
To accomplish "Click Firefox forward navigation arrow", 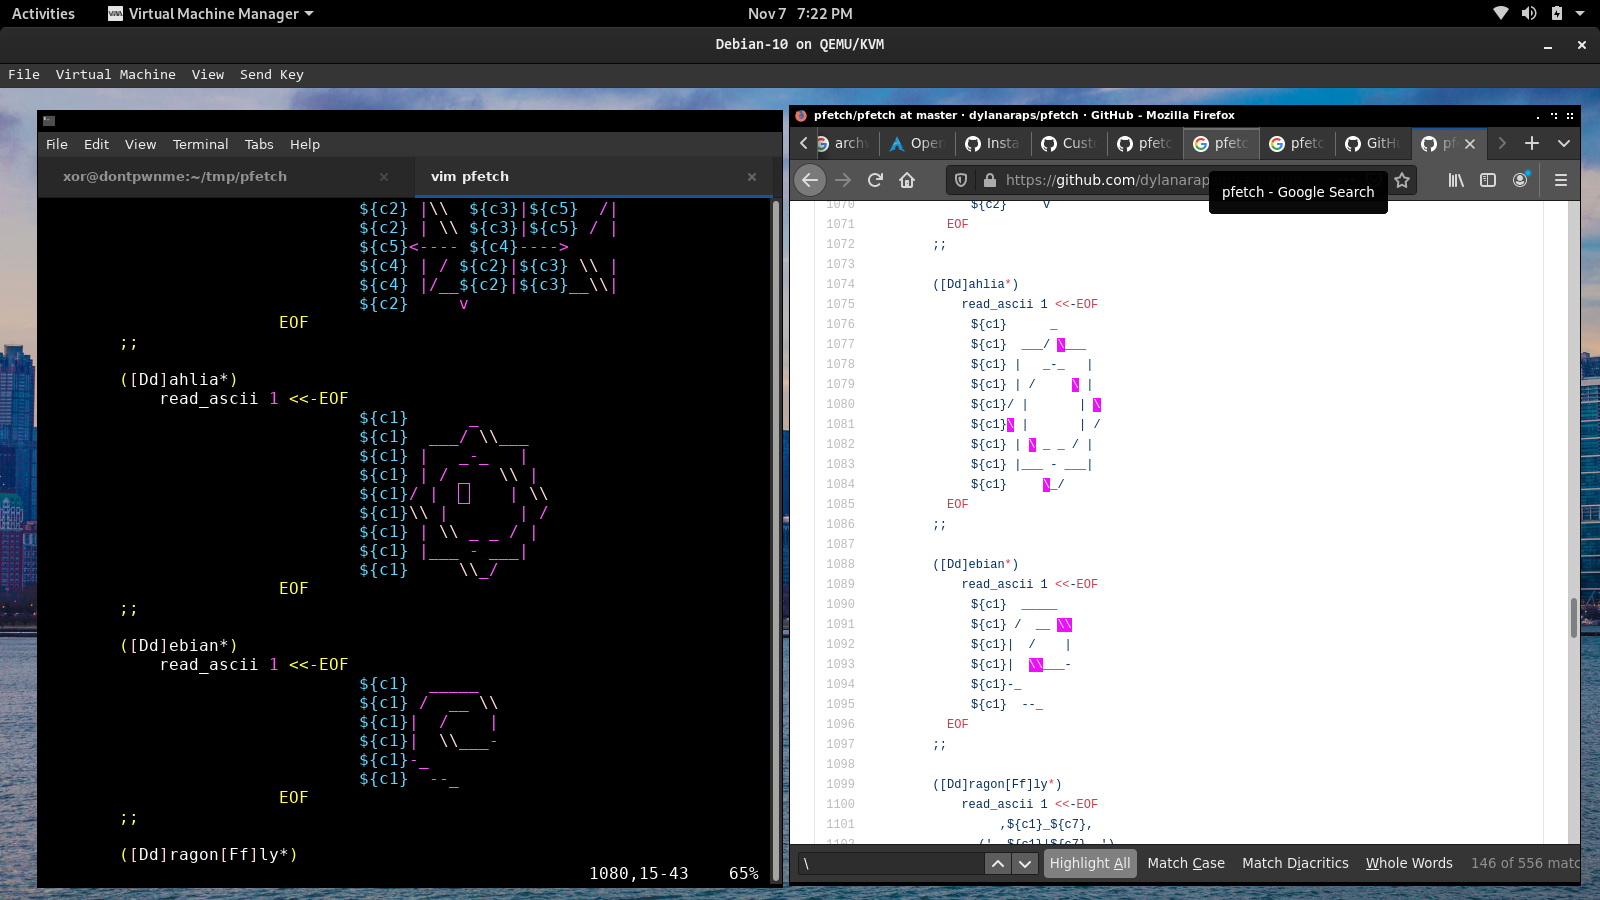I will pos(843,180).
